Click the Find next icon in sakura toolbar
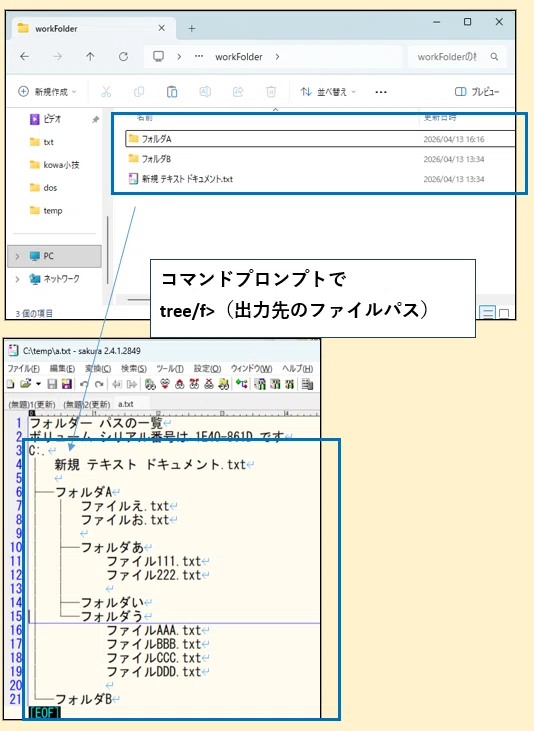Screen dimensions: 534x731 pos(165,385)
